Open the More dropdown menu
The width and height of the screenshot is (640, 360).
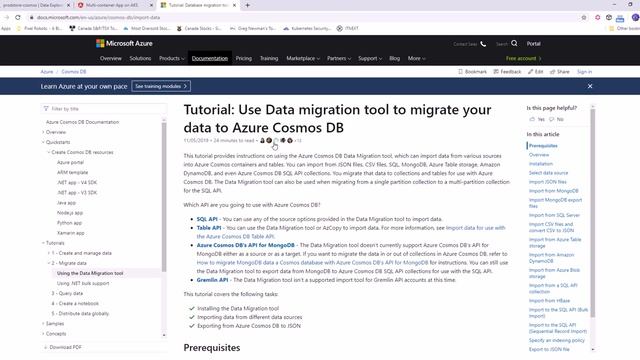(x=416, y=58)
